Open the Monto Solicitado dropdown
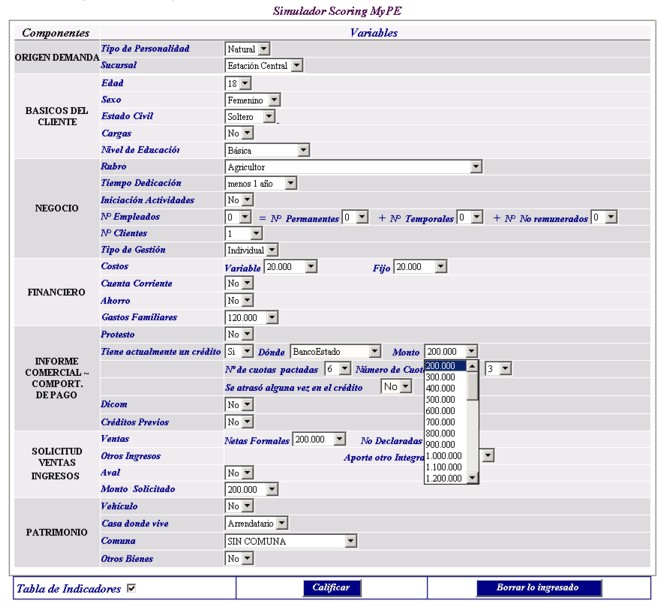Viewport: 663px width, 610px height. [251, 490]
